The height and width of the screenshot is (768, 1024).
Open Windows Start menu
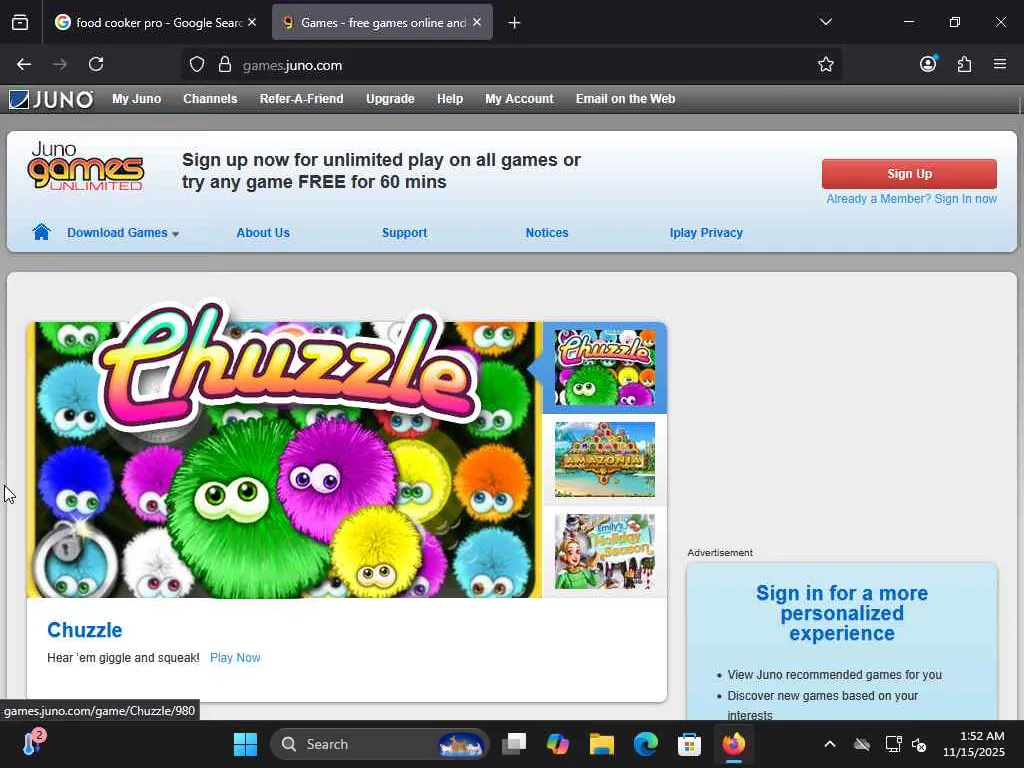coord(246,744)
